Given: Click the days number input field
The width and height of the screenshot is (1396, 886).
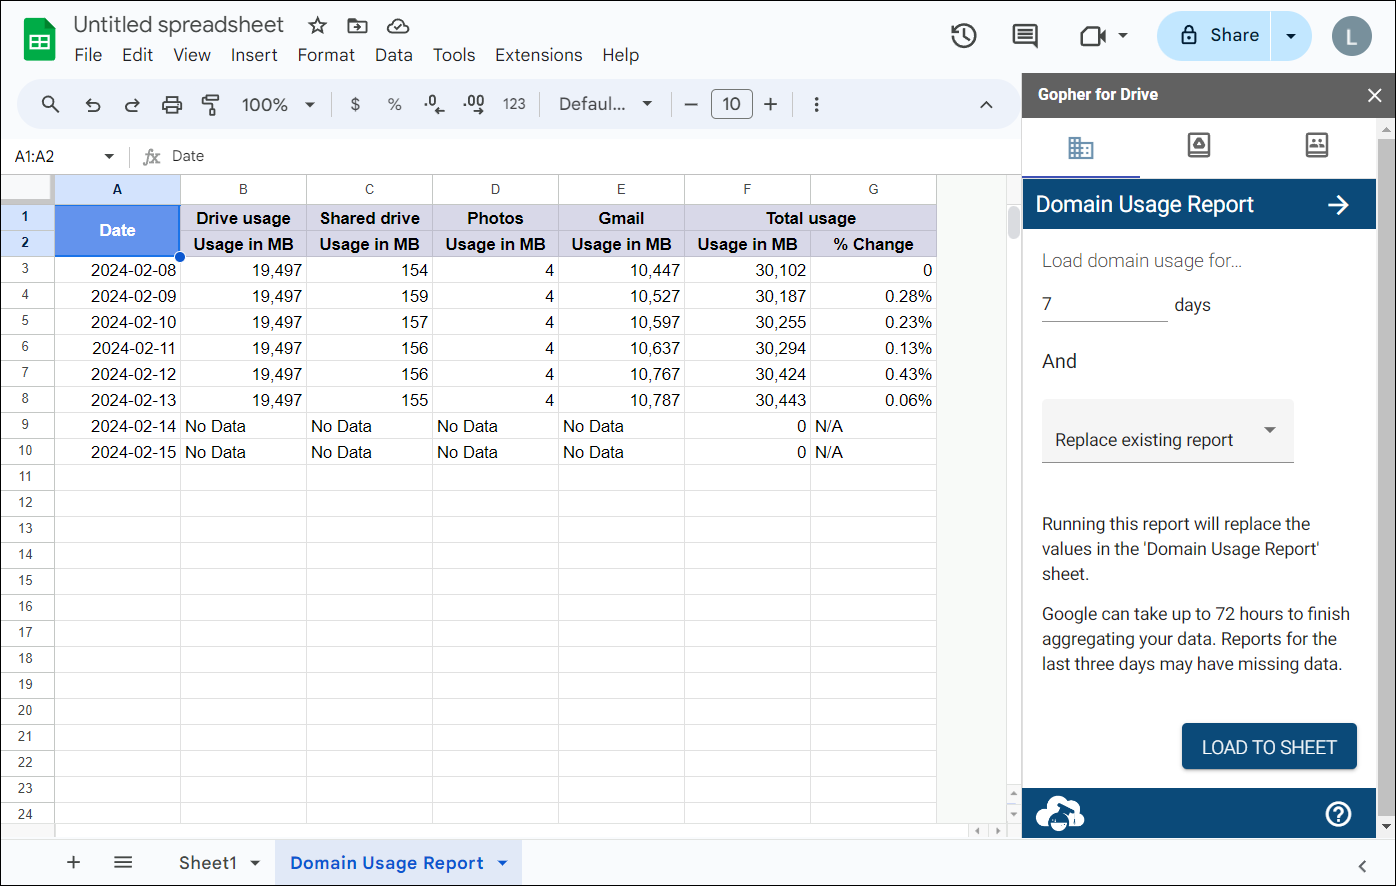Looking at the screenshot, I should 1104,305.
